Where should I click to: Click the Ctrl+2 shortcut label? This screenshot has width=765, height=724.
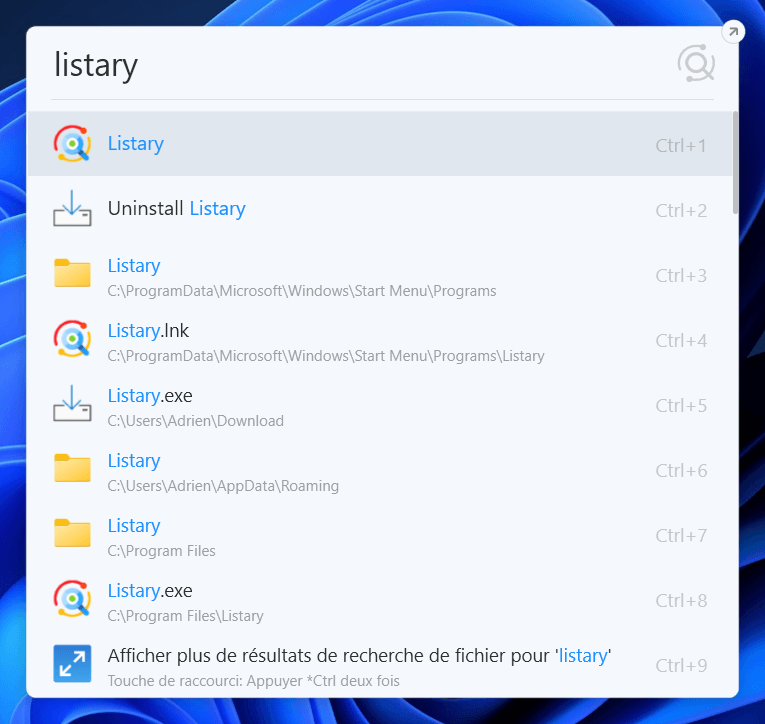681,210
